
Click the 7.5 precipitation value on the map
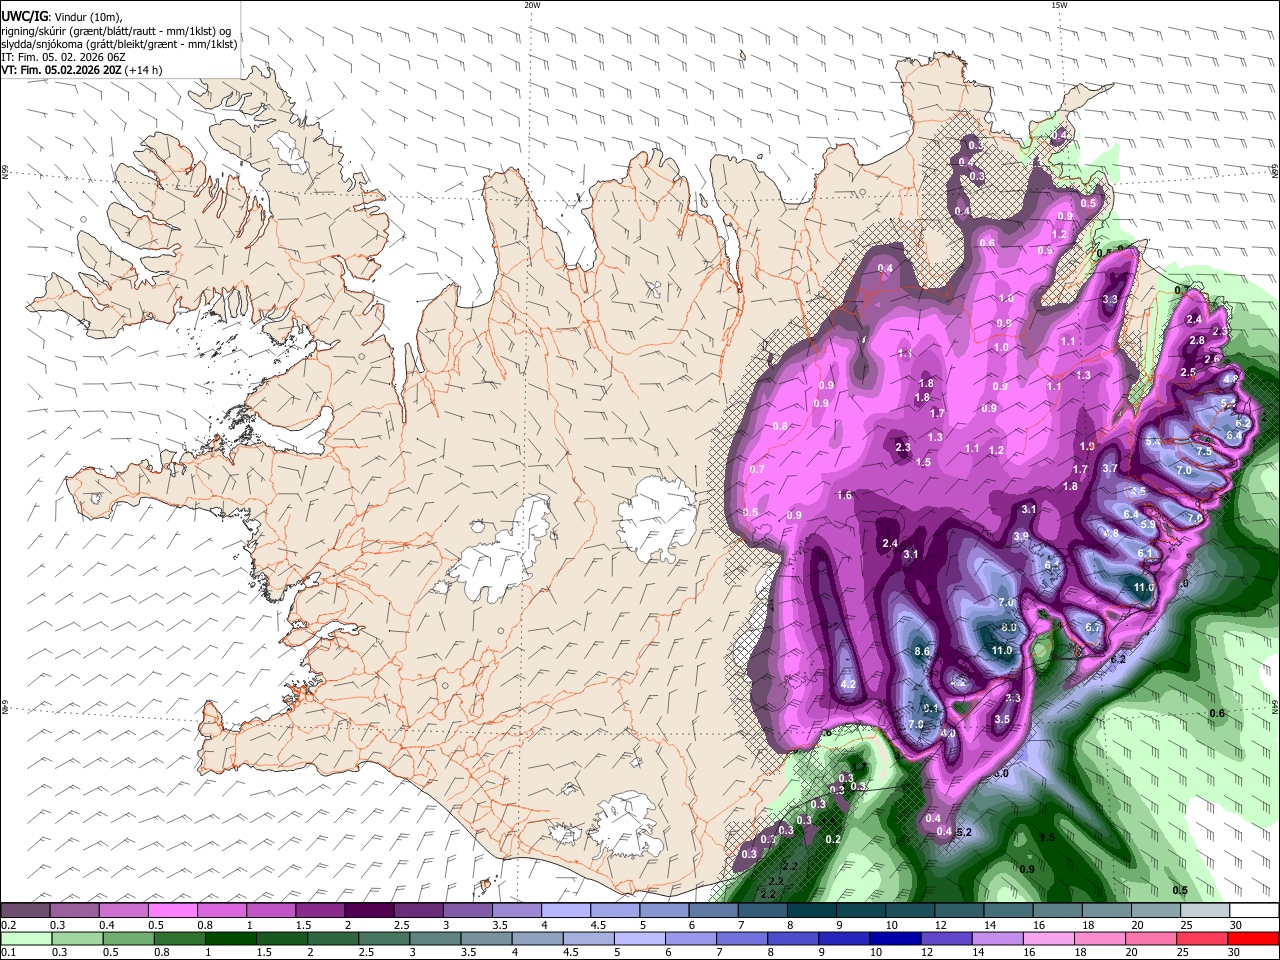1204,452
